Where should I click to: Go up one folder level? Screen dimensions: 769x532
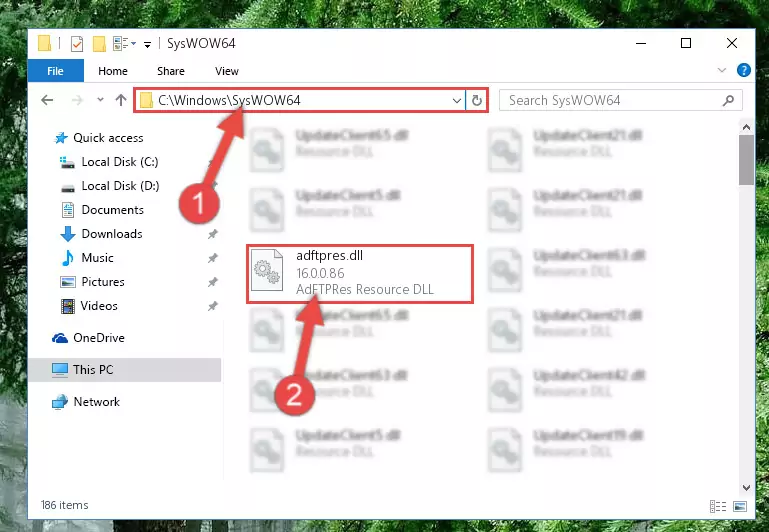click(x=121, y=100)
